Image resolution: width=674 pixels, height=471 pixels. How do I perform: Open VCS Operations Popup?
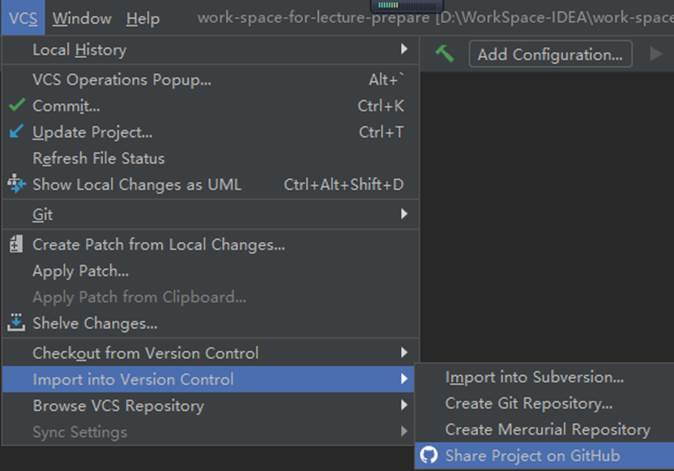pos(122,80)
